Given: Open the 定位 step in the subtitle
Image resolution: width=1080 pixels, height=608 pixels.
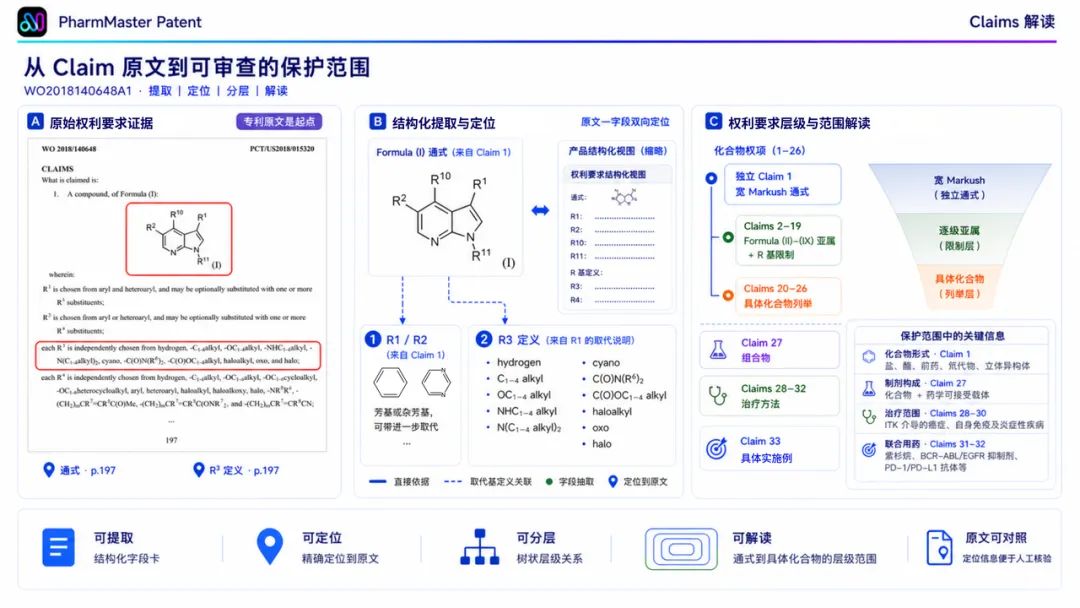Looking at the screenshot, I should [198, 91].
